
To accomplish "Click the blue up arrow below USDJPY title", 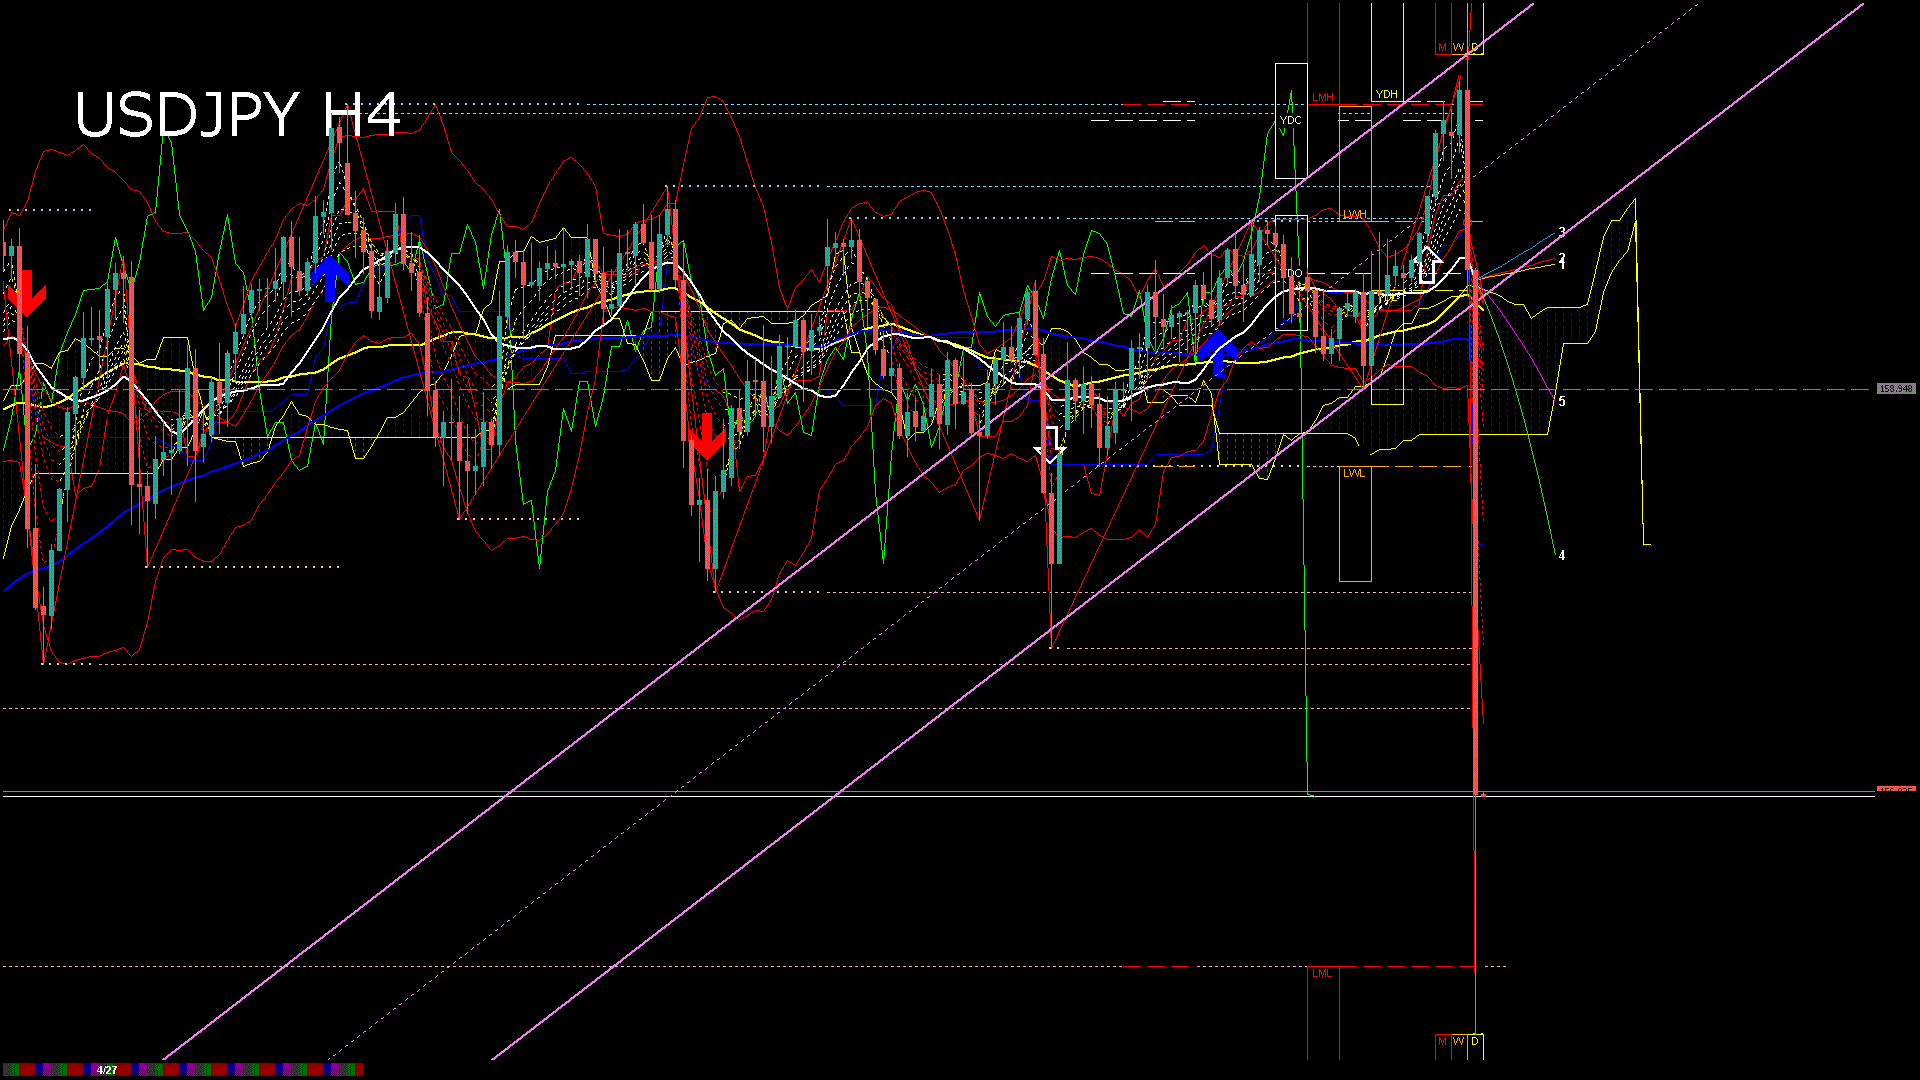I will (x=330, y=277).
